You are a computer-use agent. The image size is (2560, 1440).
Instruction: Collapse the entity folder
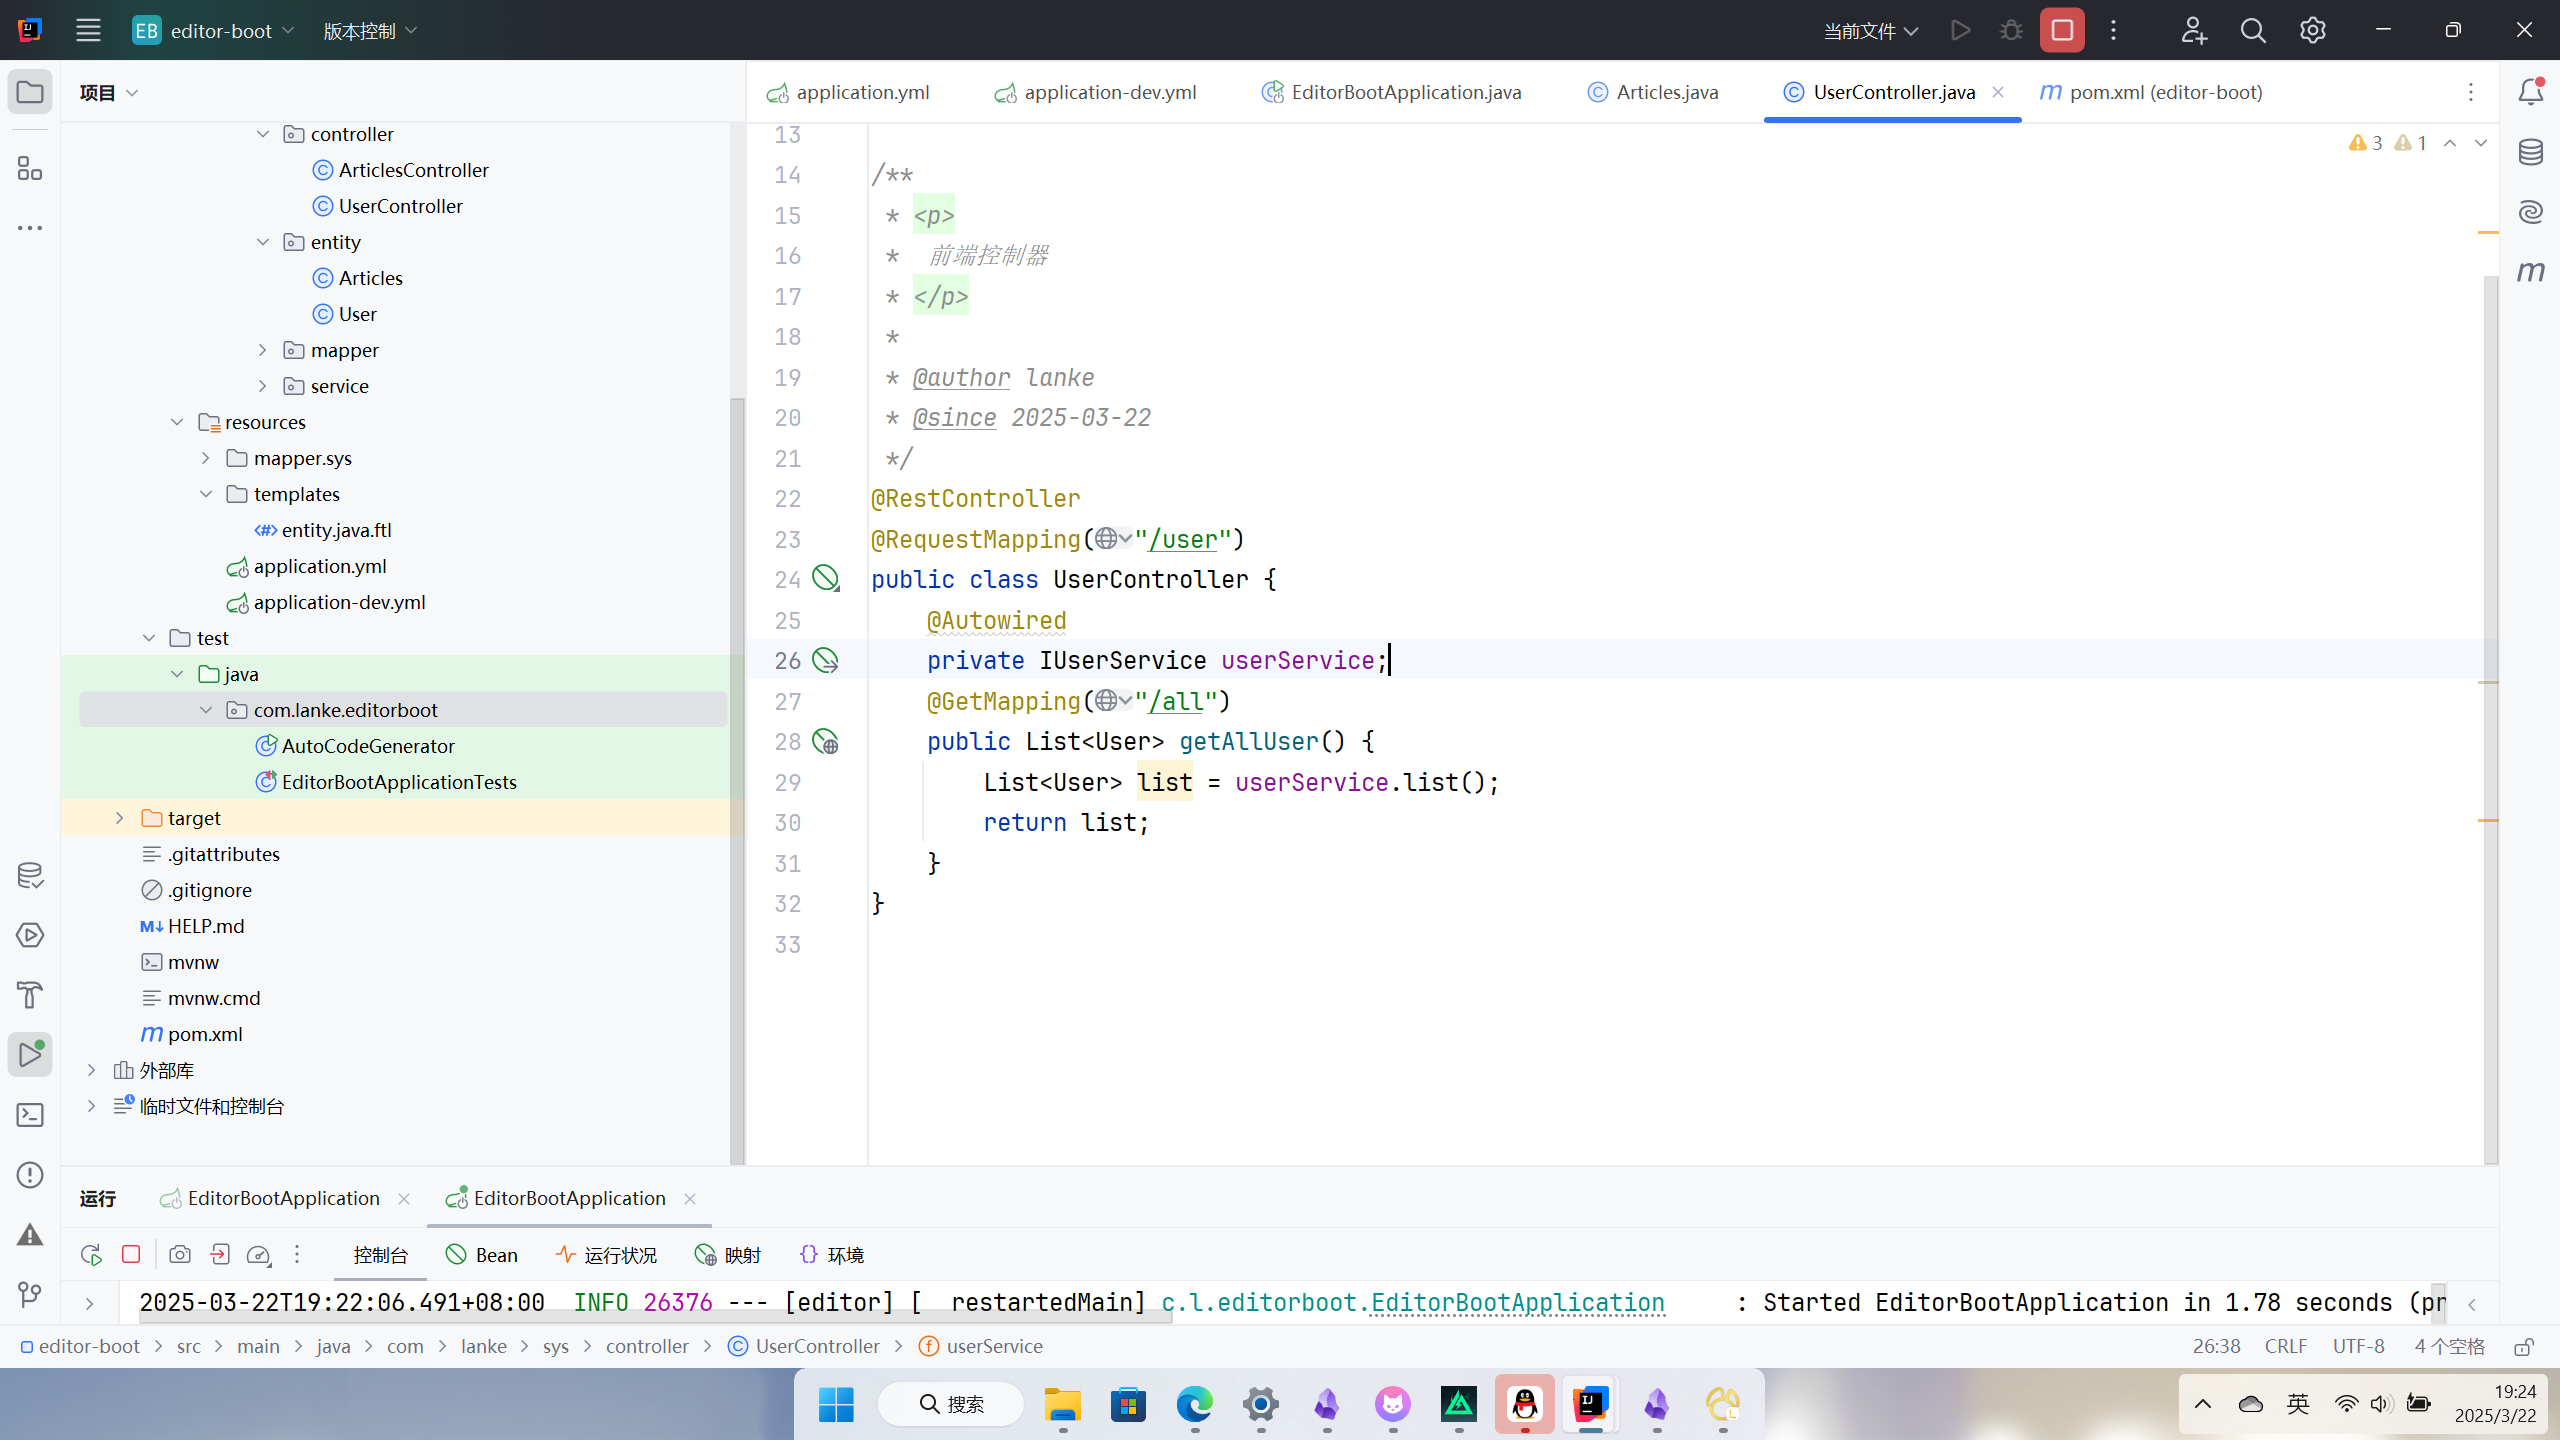pos(263,242)
